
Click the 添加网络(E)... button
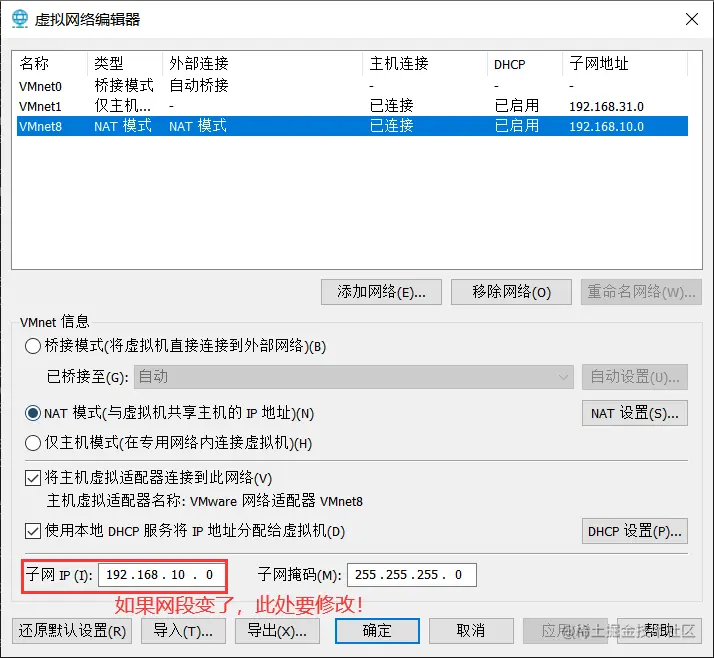coord(381,292)
